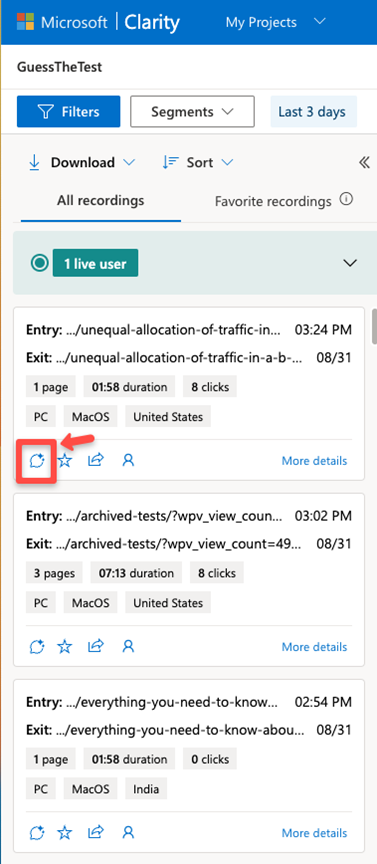
Task: Click the 02:54 PM timestamp
Action: (323, 703)
